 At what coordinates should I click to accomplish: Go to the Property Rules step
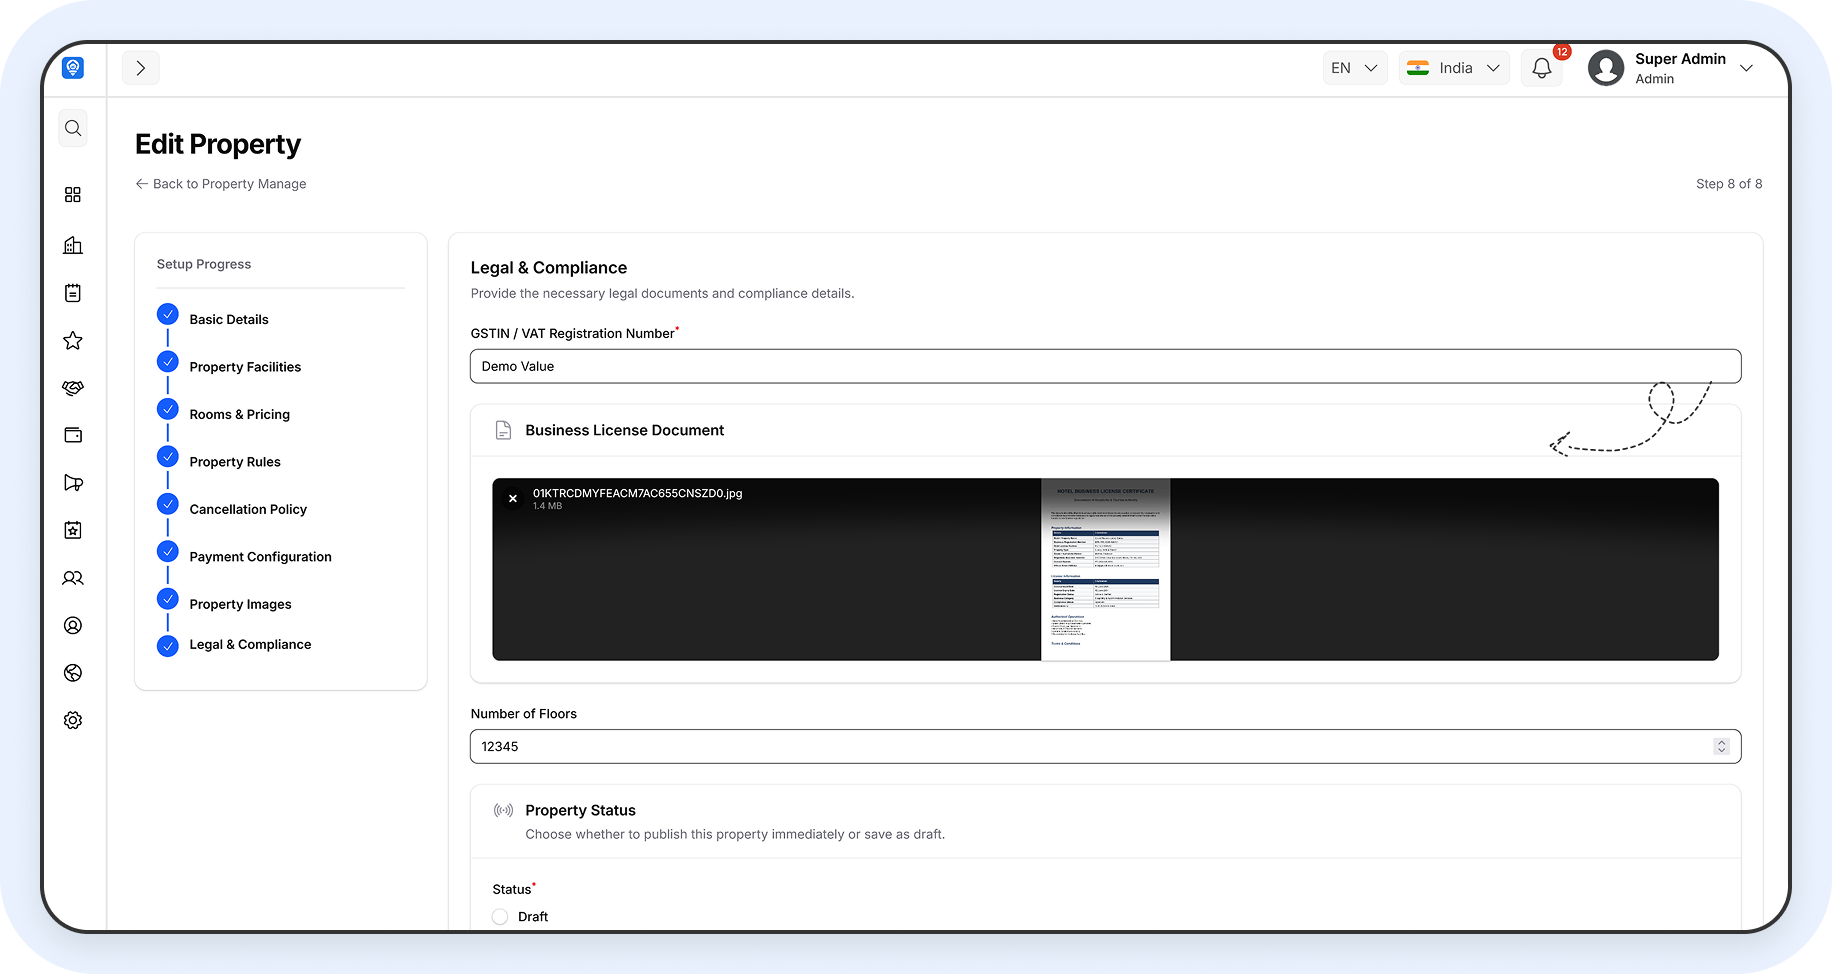(x=235, y=462)
